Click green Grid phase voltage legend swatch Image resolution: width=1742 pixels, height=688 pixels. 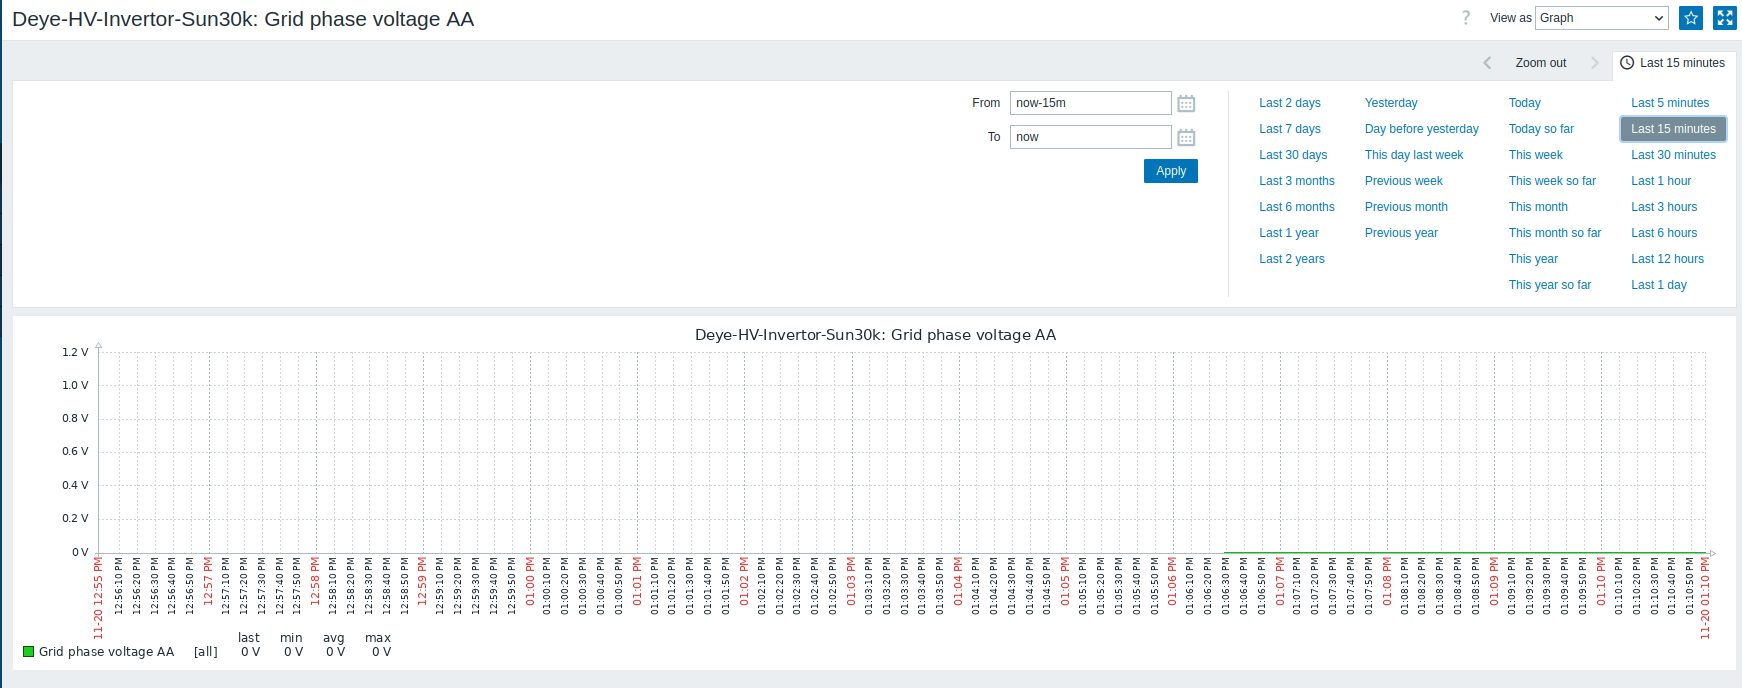tap(29, 652)
